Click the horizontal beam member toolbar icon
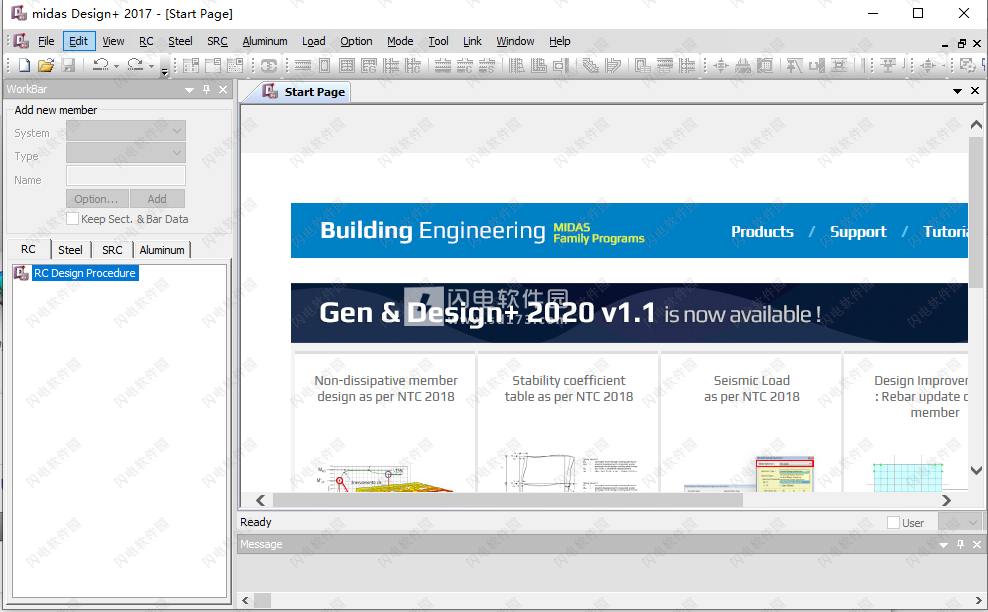This screenshot has width=988, height=612. 303,66
